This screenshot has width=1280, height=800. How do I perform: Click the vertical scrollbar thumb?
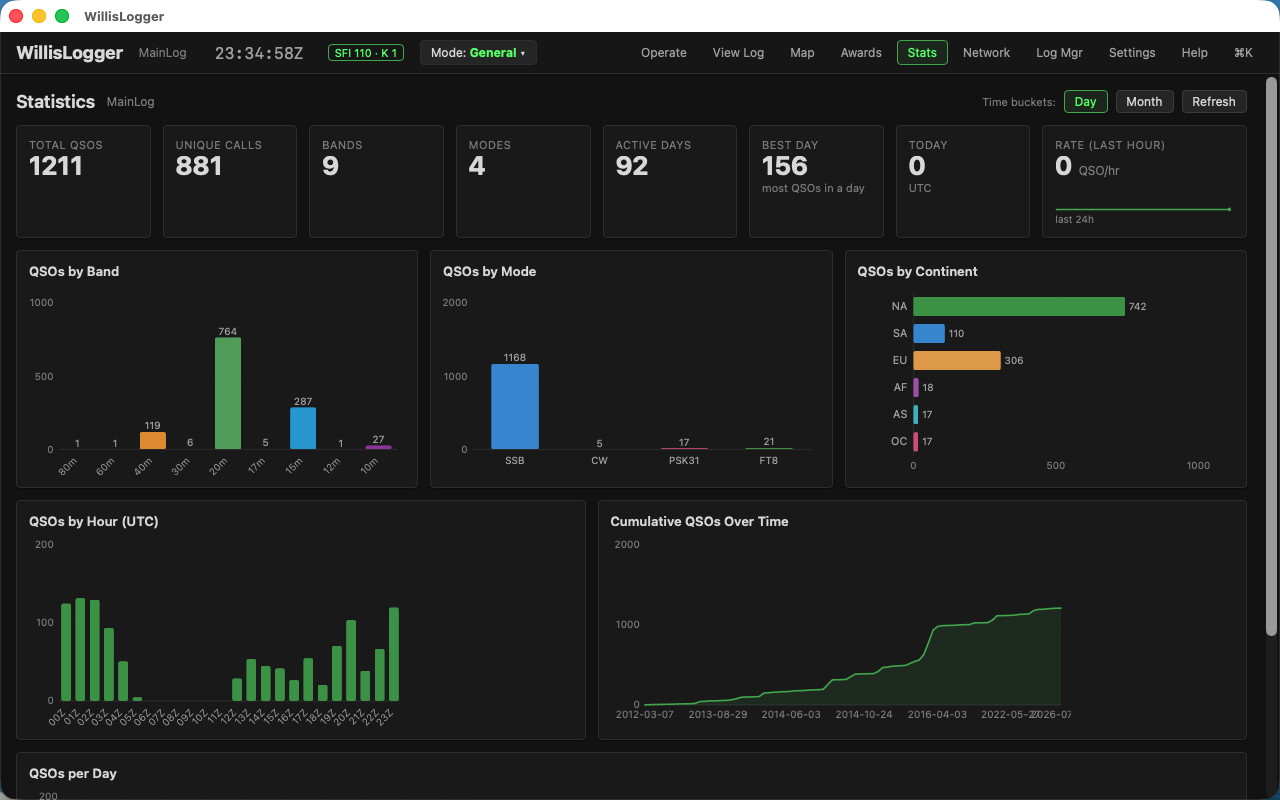[x=1272, y=356]
